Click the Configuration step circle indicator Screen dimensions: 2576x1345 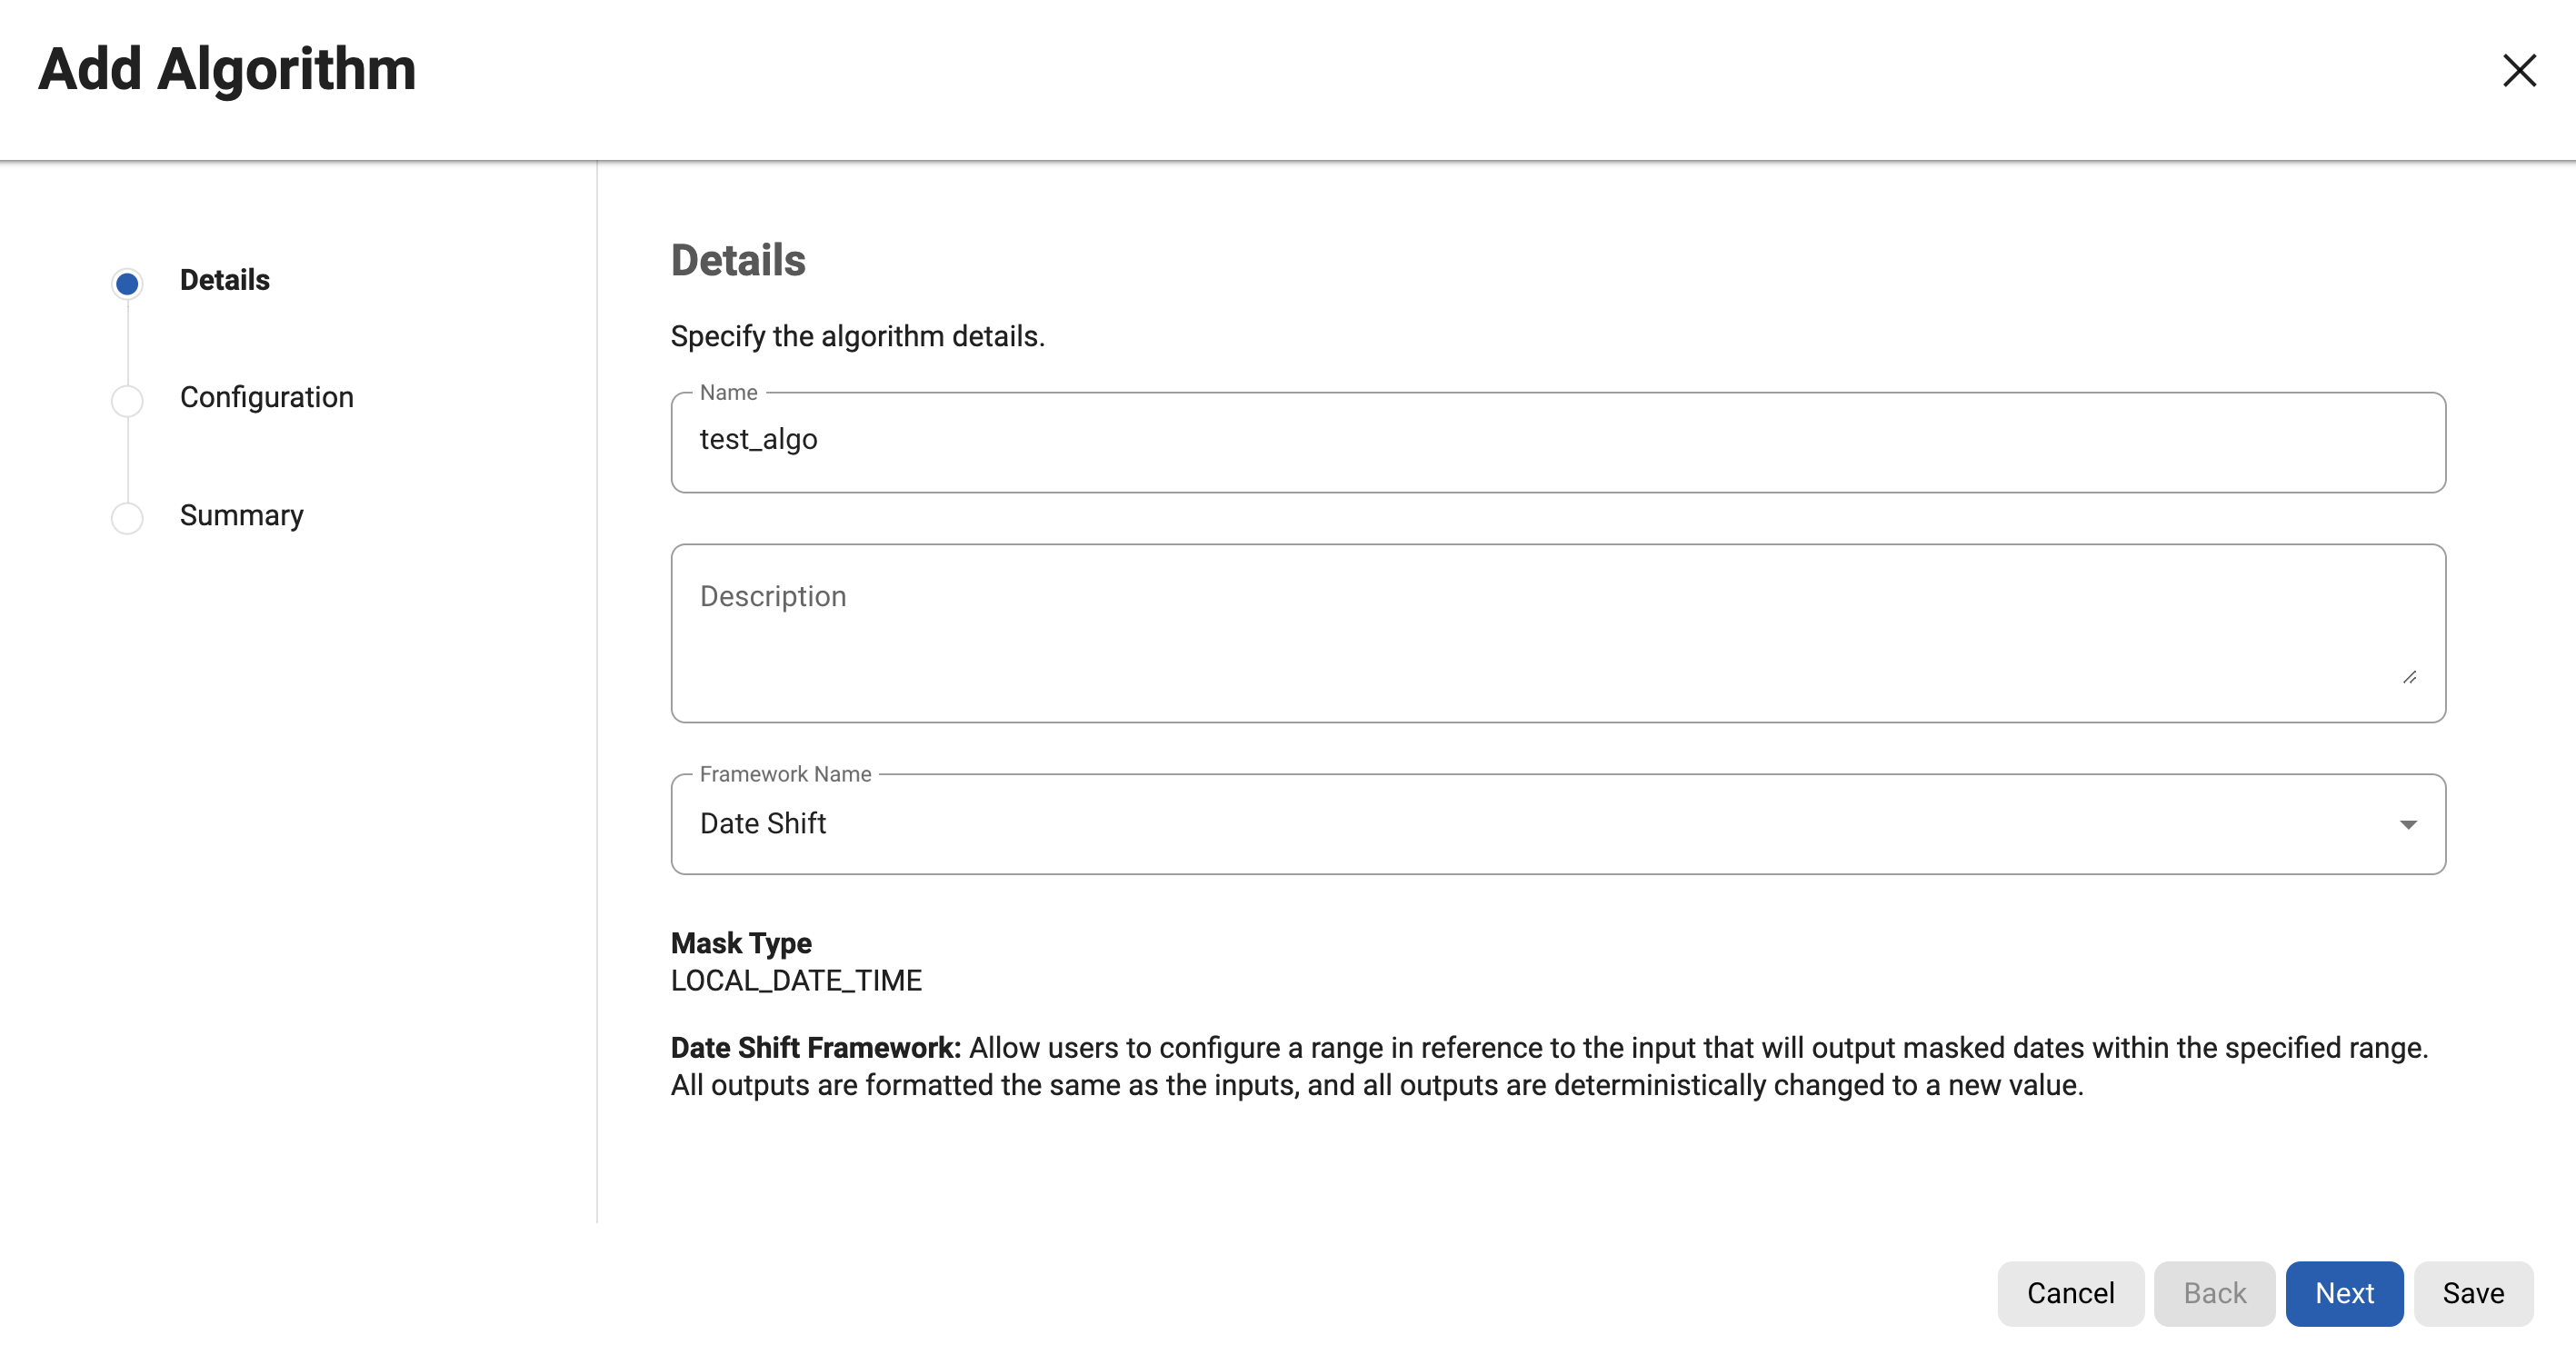click(x=127, y=400)
